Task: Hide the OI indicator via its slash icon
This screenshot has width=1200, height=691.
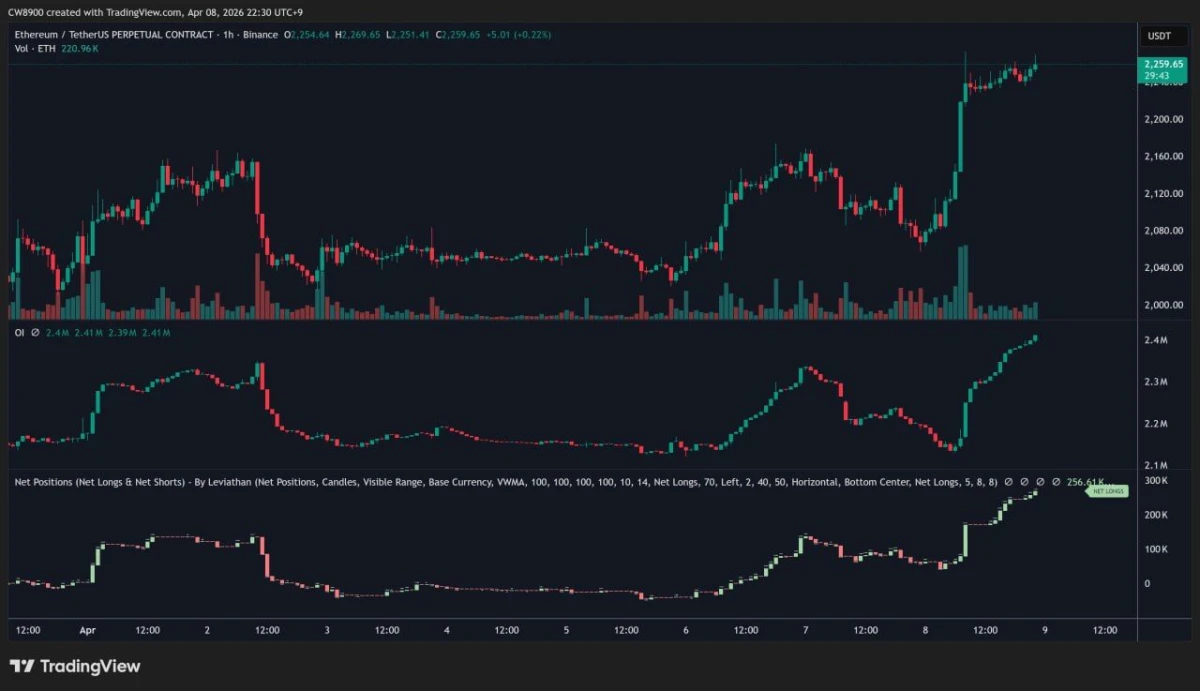Action: (x=36, y=331)
